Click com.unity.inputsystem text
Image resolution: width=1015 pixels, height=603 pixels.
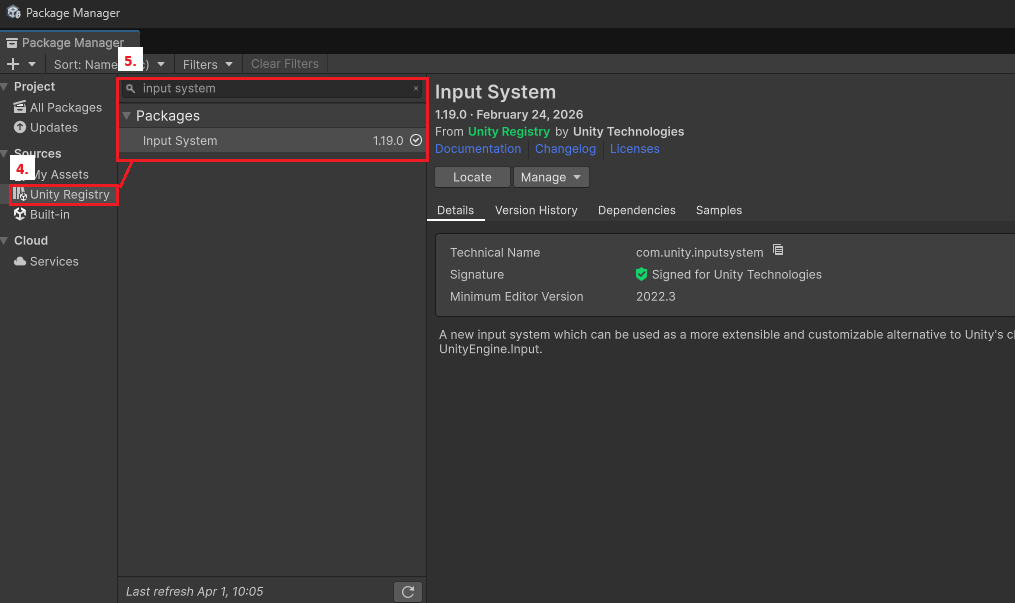[x=699, y=253]
